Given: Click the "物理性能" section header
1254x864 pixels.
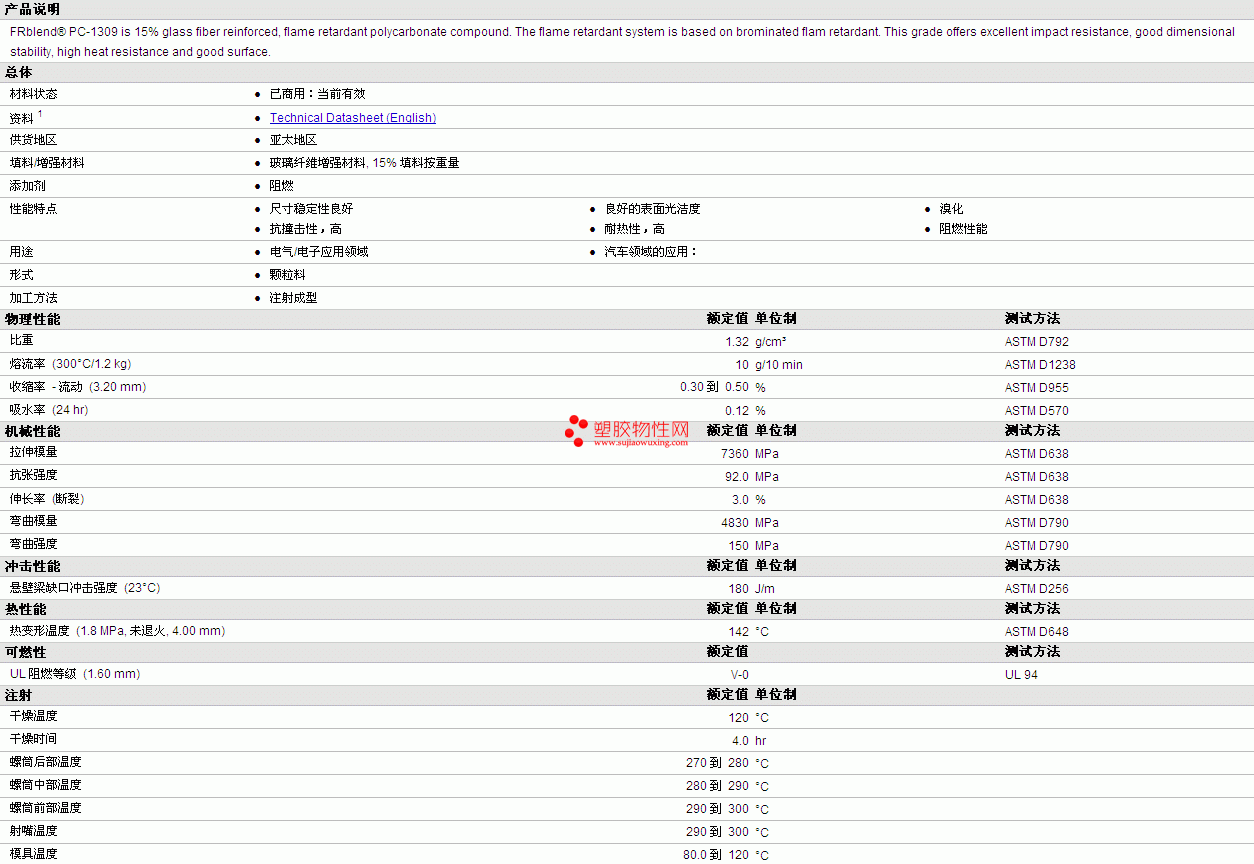Looking at the screenshot, I should click(33, 319).
